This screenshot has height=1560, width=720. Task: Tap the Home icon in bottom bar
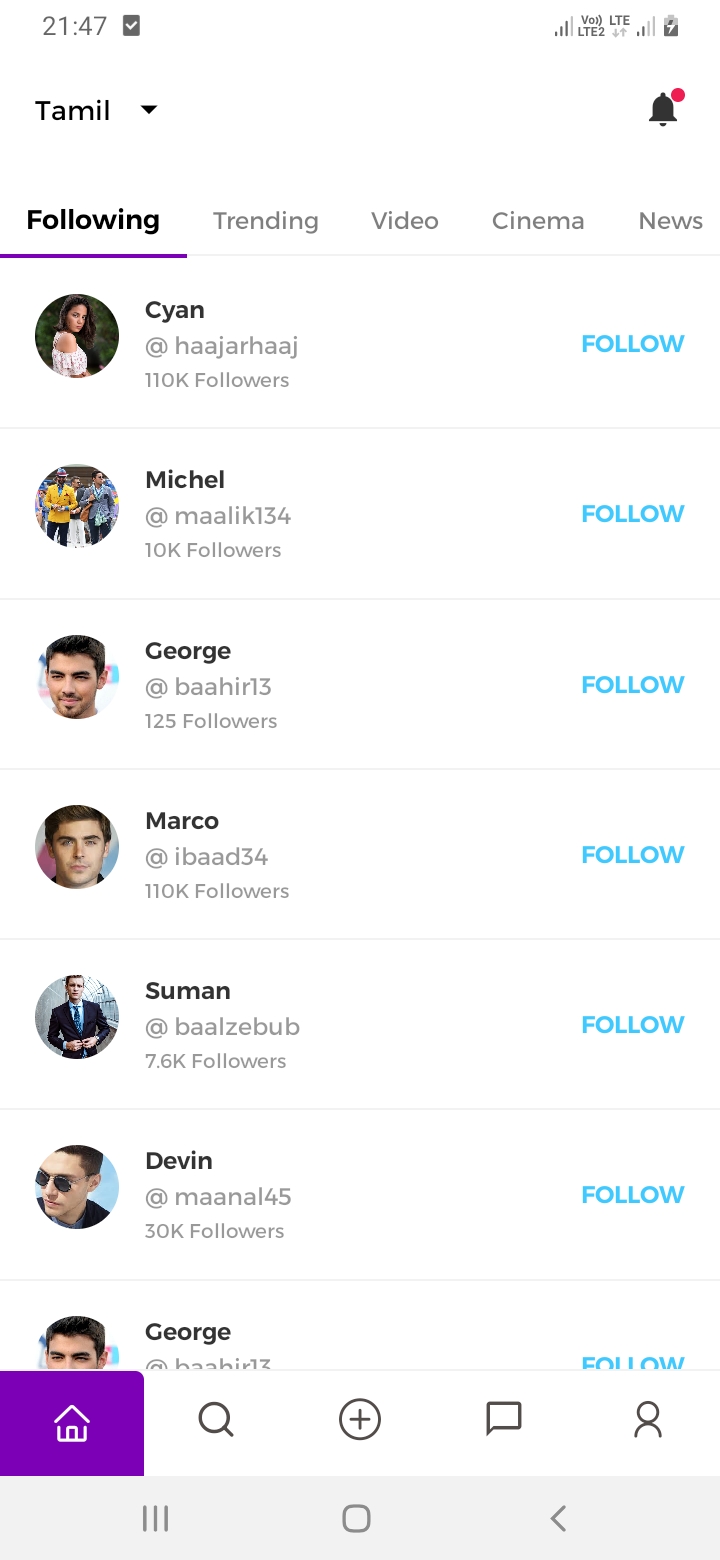72,1422
